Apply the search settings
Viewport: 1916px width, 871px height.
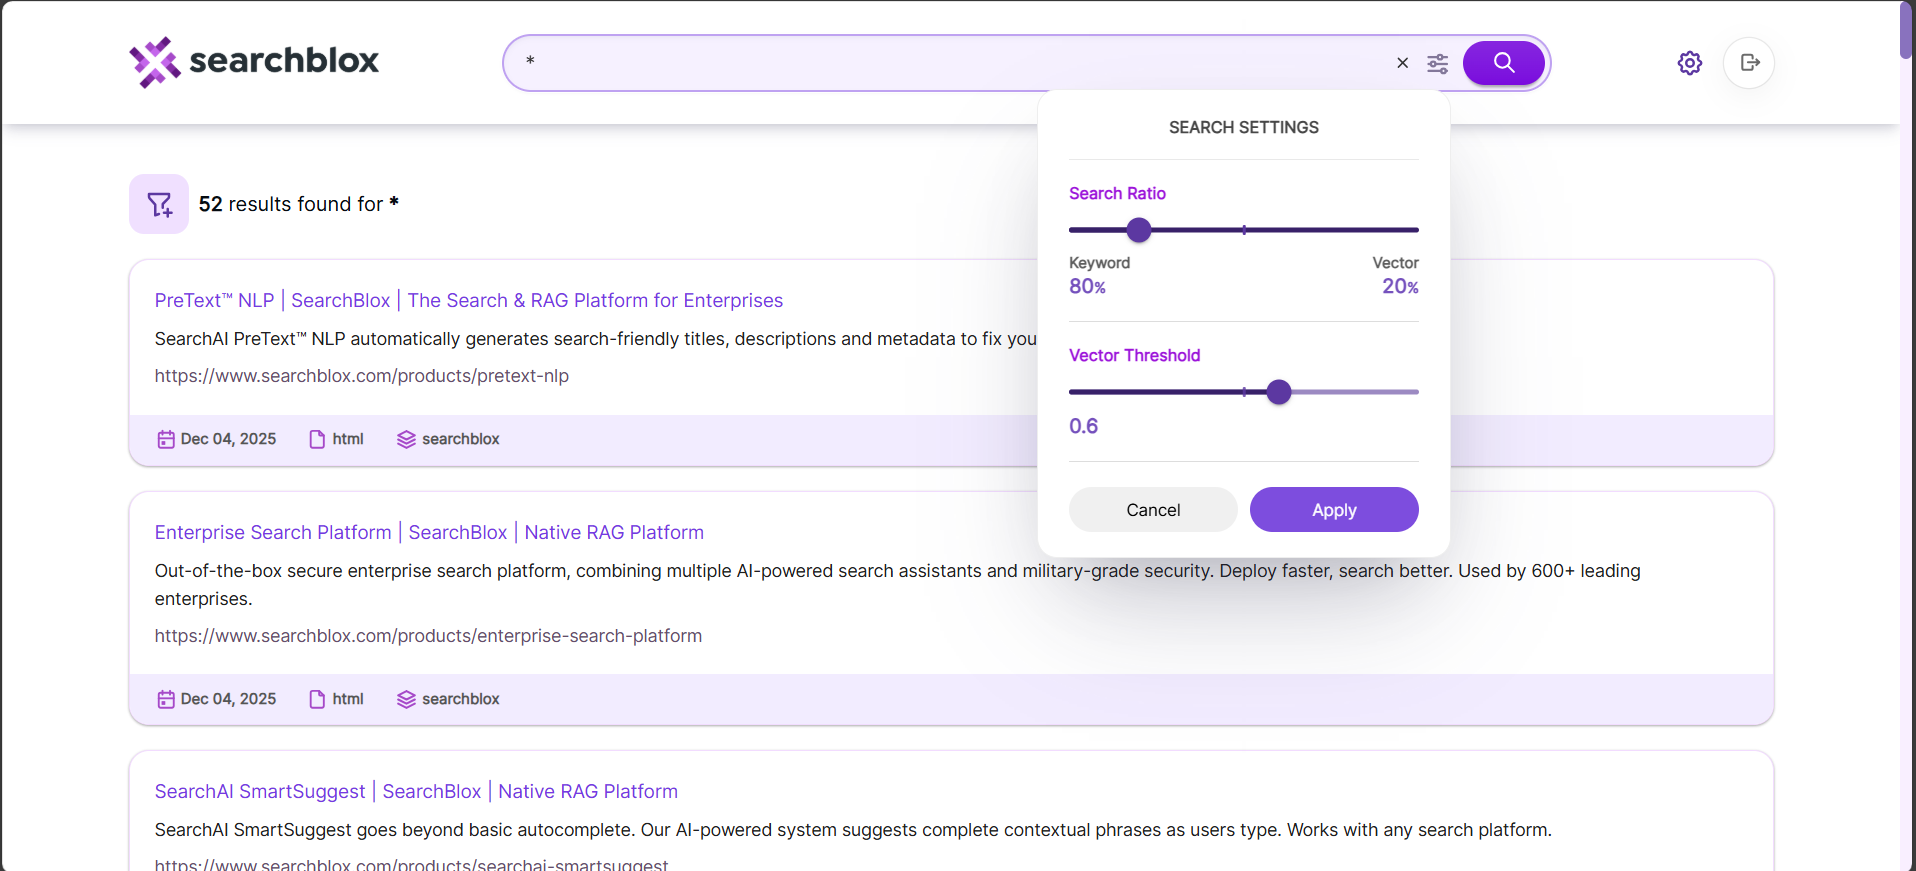1334,510
